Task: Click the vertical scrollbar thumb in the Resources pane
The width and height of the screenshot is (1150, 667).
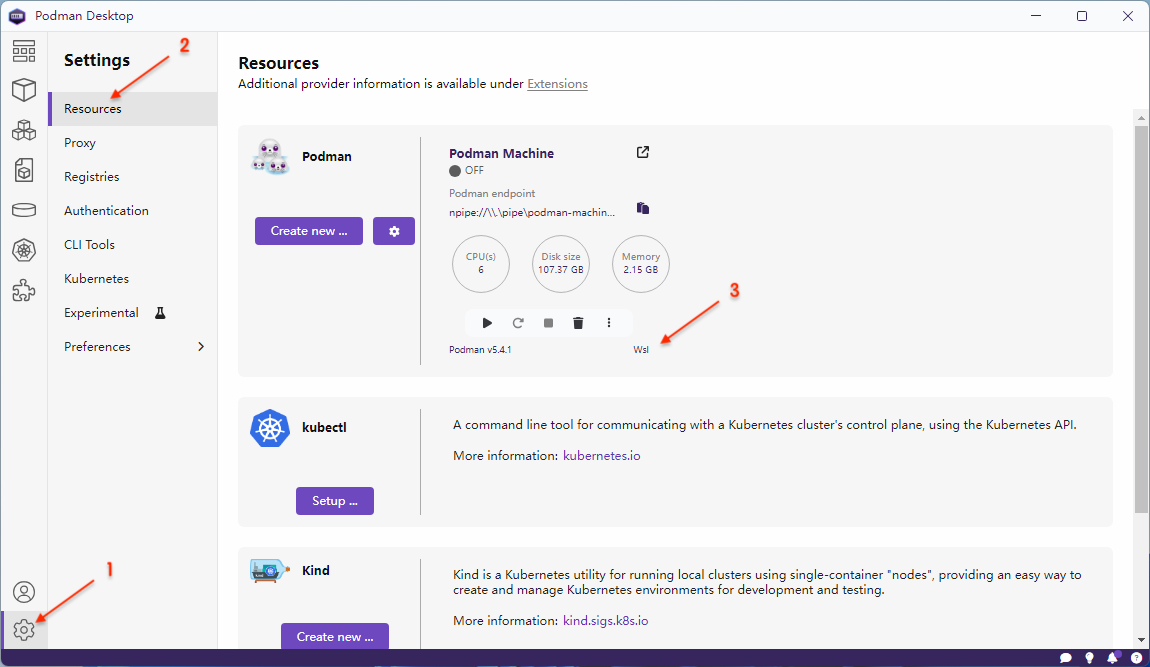Action: pyautogui.click(x=1141, y=319)
